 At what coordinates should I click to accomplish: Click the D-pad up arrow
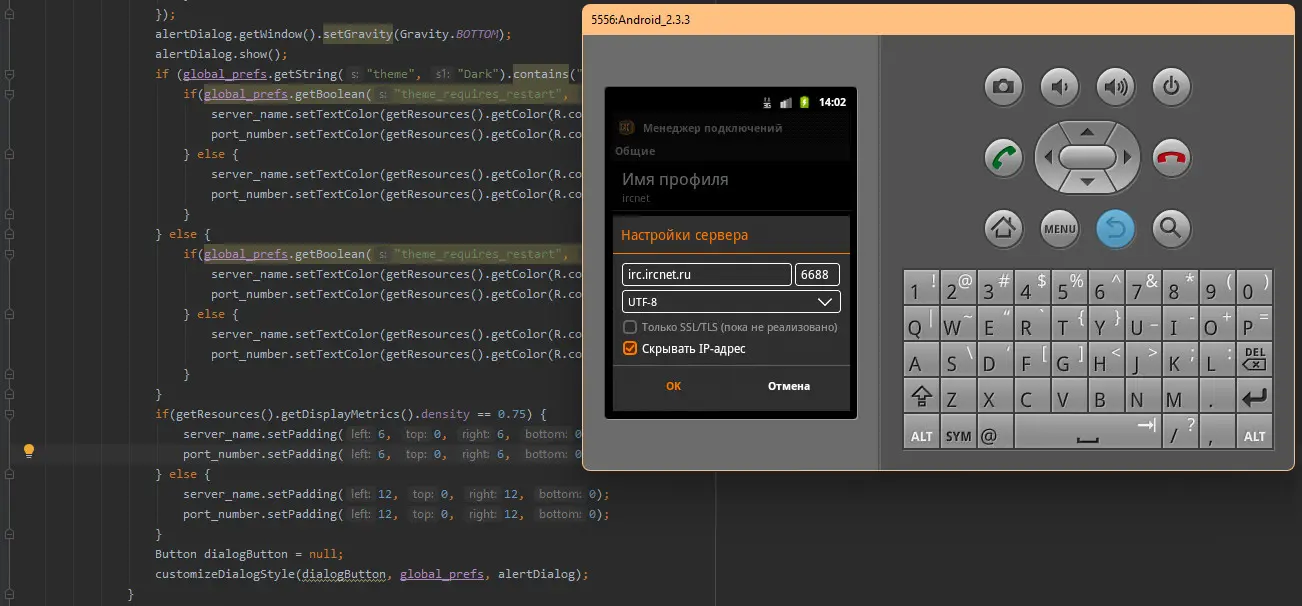1087,133
